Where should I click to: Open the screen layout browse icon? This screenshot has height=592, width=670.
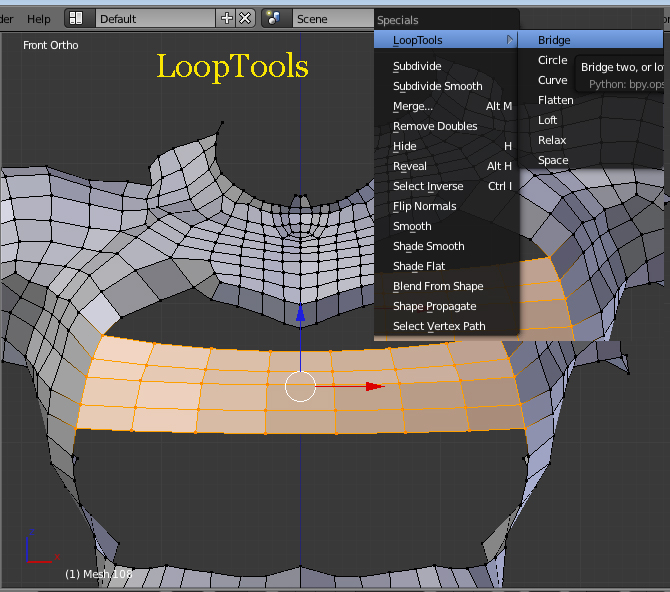click(x=79, y=18)
